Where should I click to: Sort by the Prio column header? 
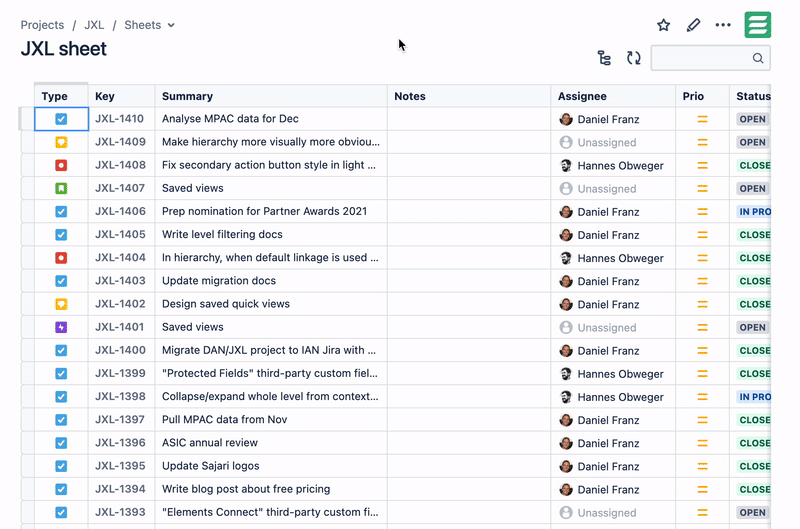click(702, 96)
